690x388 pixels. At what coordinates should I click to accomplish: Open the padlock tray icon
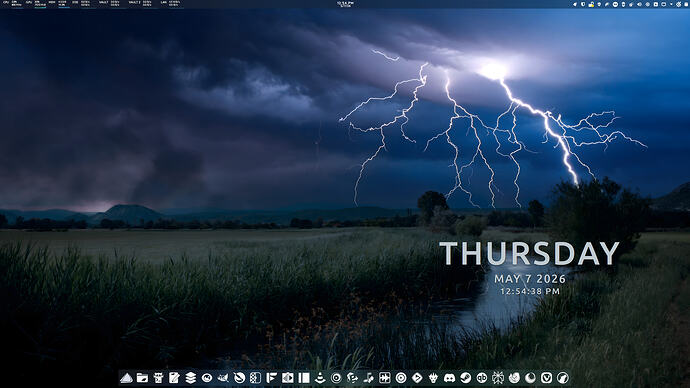coord(591,4)
